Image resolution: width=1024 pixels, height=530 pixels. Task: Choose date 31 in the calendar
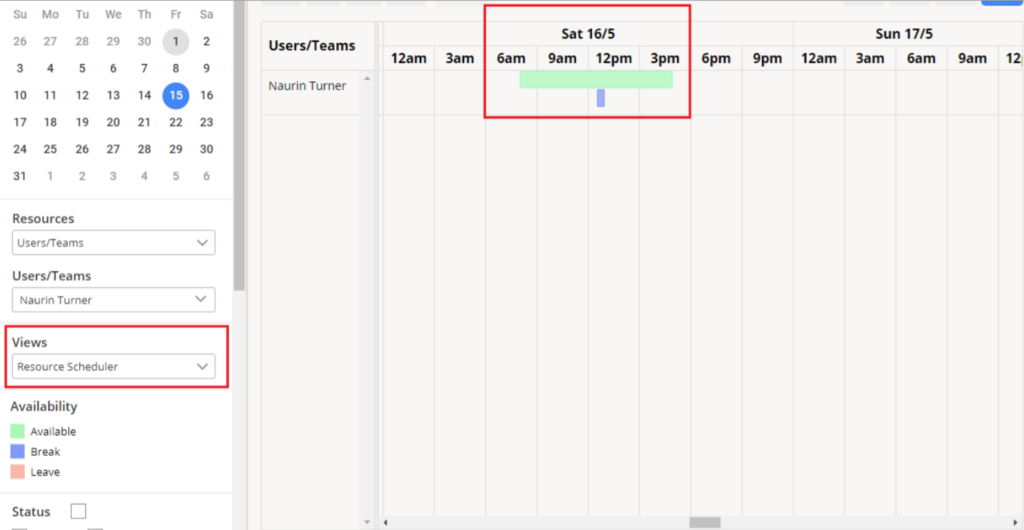20,176
